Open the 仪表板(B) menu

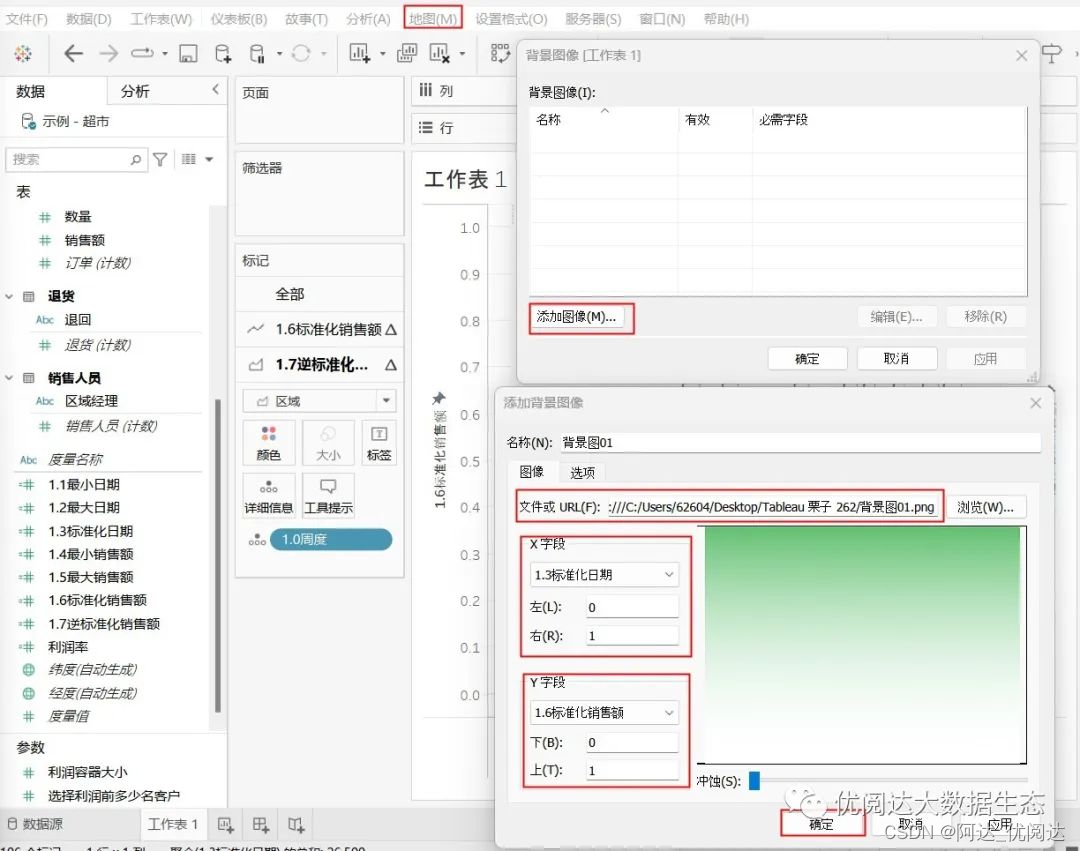238,19
